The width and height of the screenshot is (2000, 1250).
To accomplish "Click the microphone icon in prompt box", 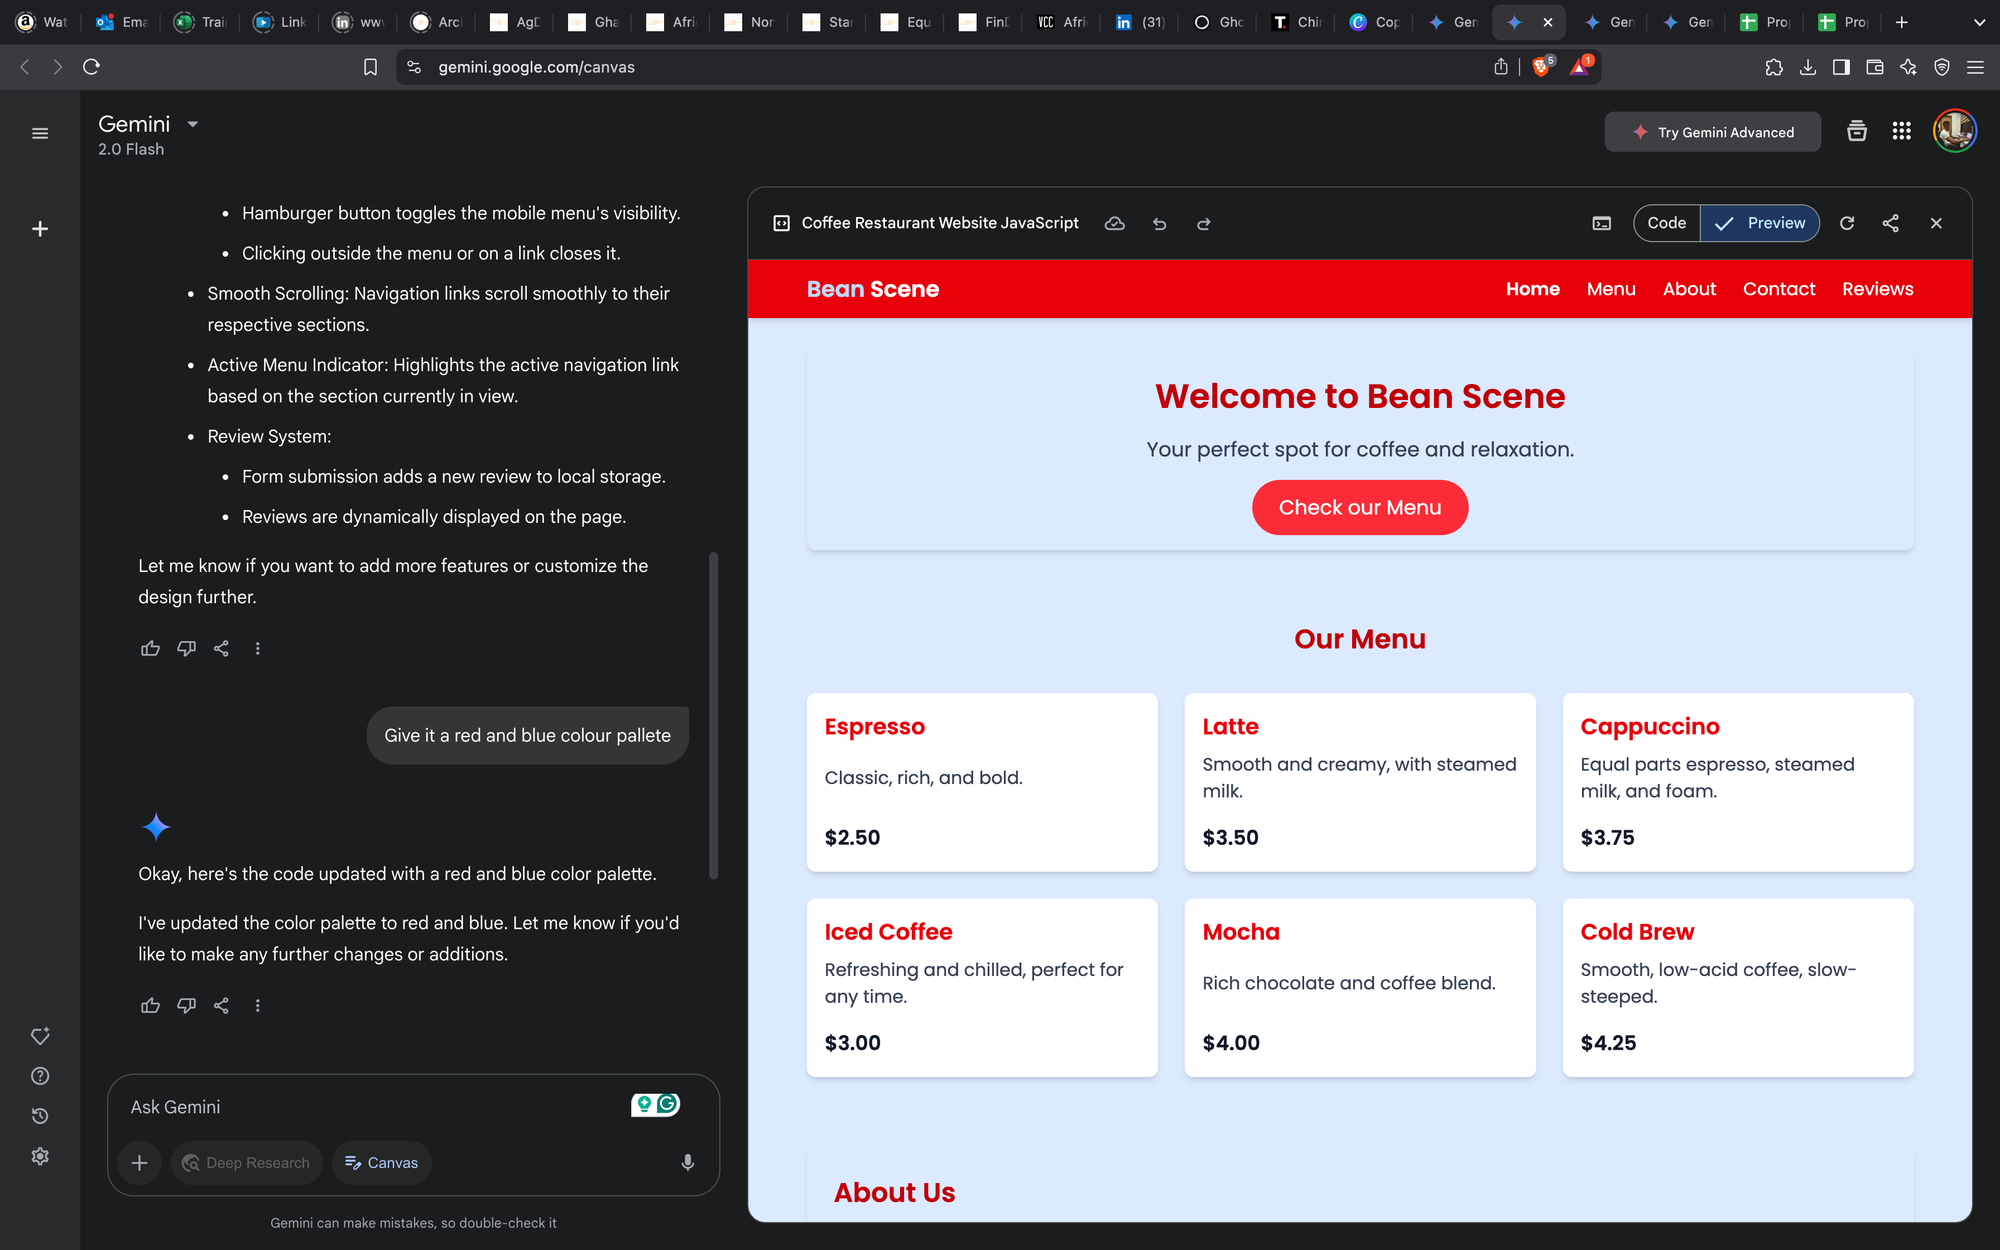I will click(x=687, y=1162).
